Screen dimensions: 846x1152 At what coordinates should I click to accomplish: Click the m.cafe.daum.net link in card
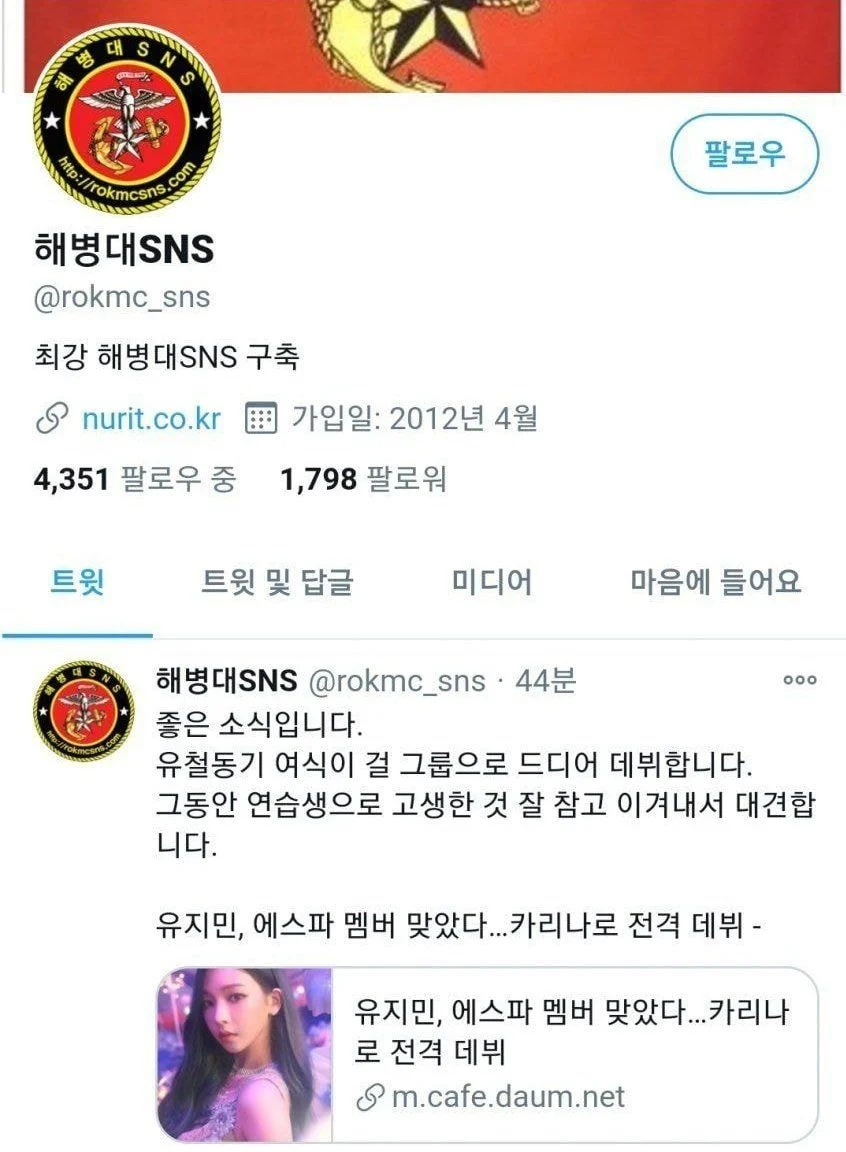tap(507, 1097)
